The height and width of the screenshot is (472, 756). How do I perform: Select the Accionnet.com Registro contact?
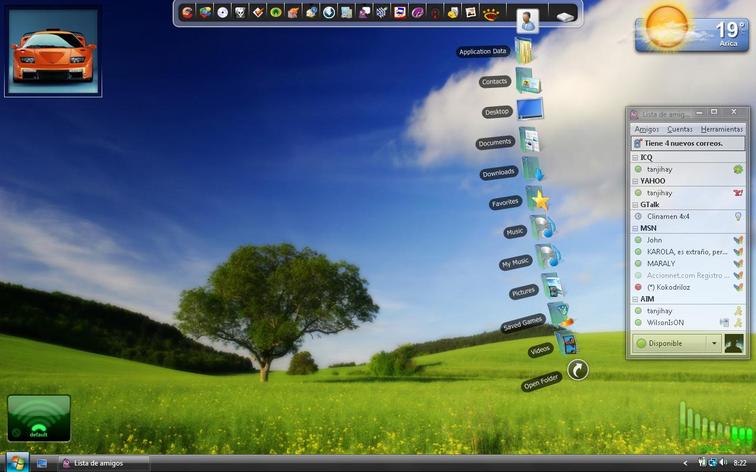688,275
